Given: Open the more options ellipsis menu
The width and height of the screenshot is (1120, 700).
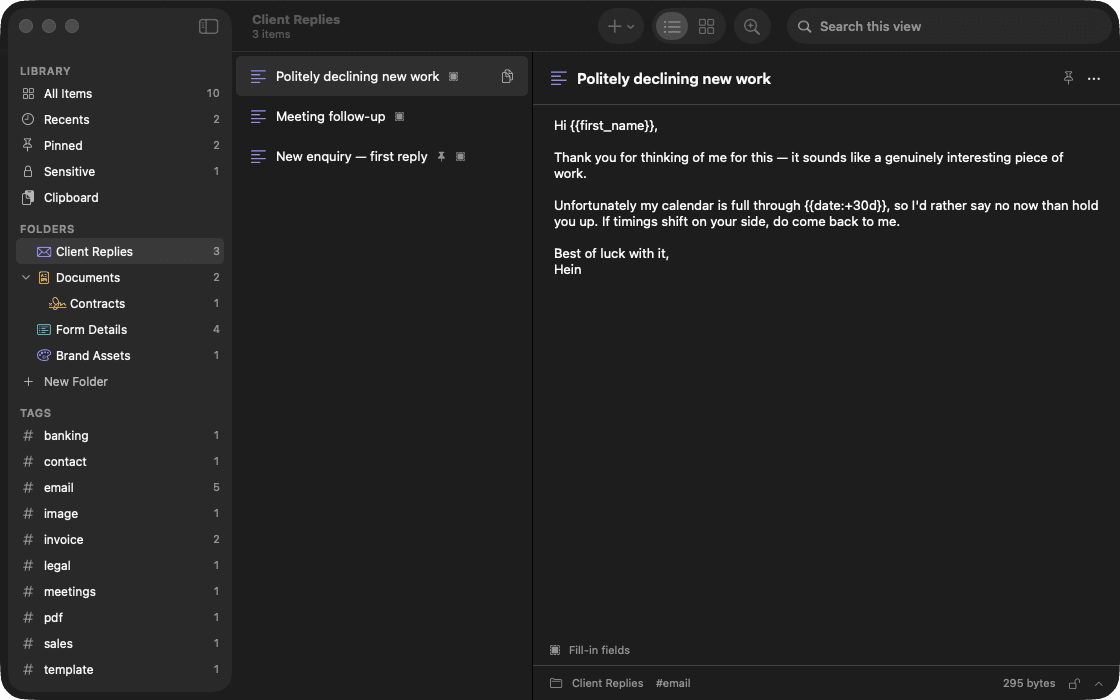Looking at the screenshot, I should [1094, 79].
